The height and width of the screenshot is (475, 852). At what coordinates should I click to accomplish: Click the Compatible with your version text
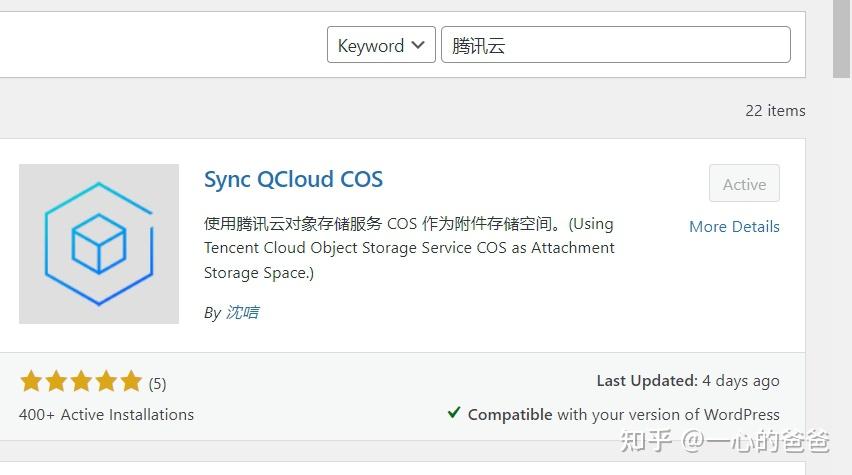623,414
